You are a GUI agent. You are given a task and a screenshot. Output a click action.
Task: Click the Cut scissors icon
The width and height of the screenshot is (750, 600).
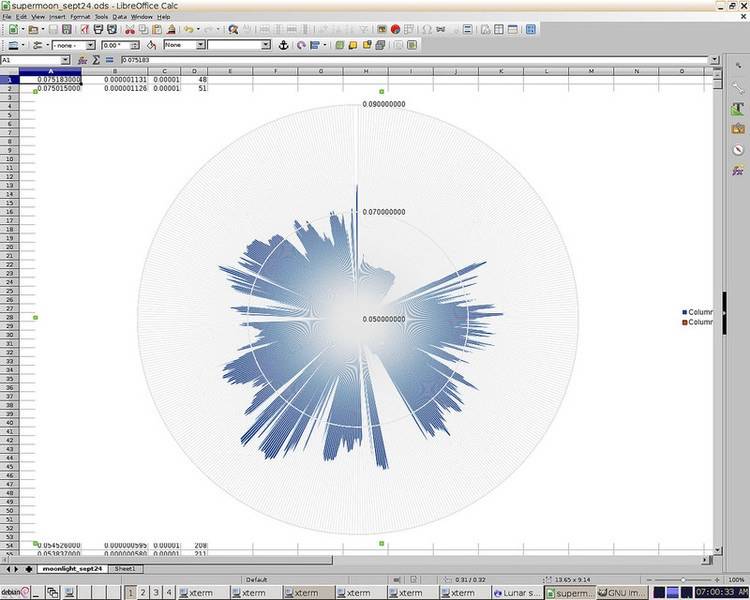click(x=130, y=30)
